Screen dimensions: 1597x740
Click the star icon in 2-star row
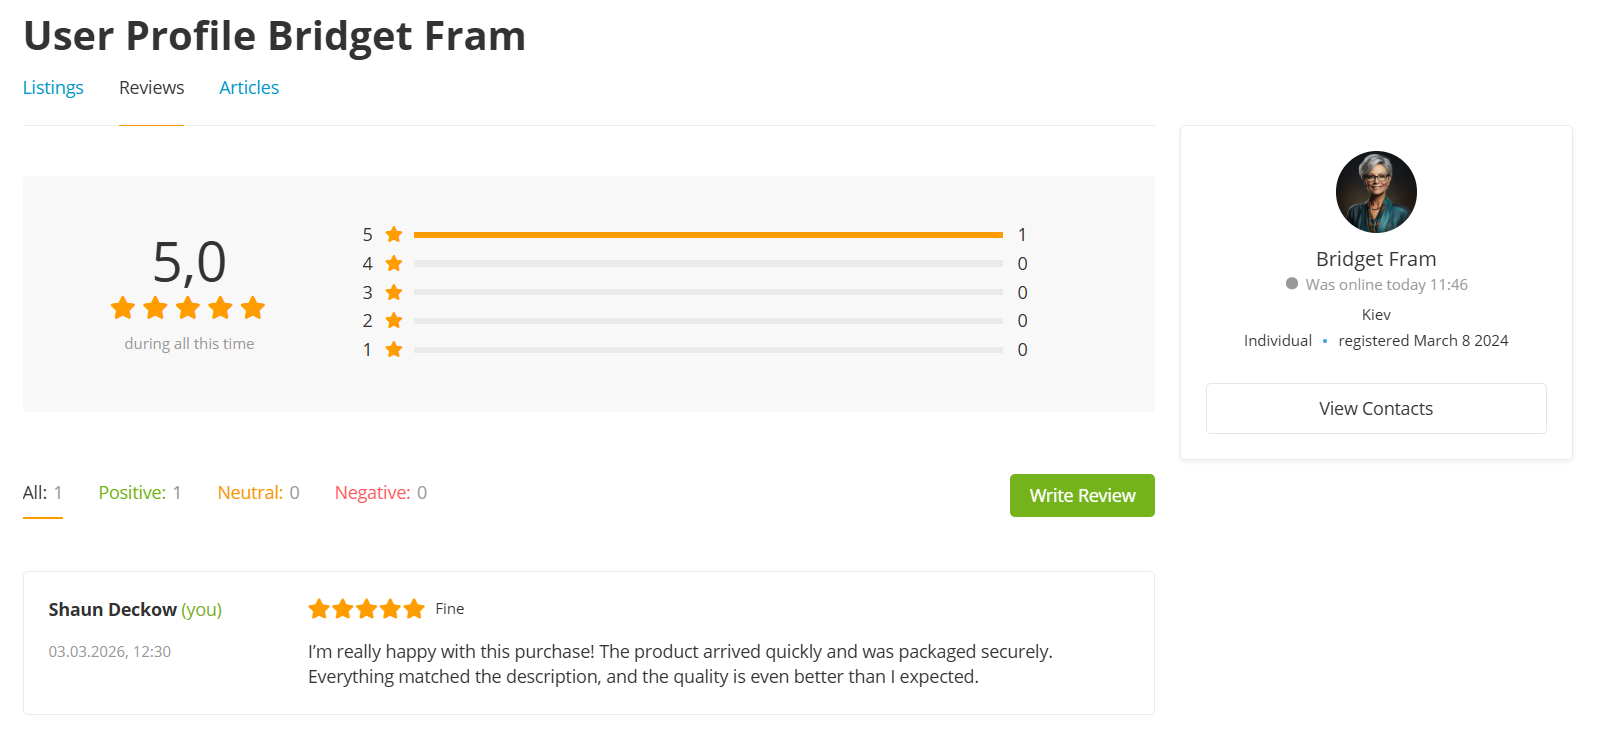coord(394,320)
